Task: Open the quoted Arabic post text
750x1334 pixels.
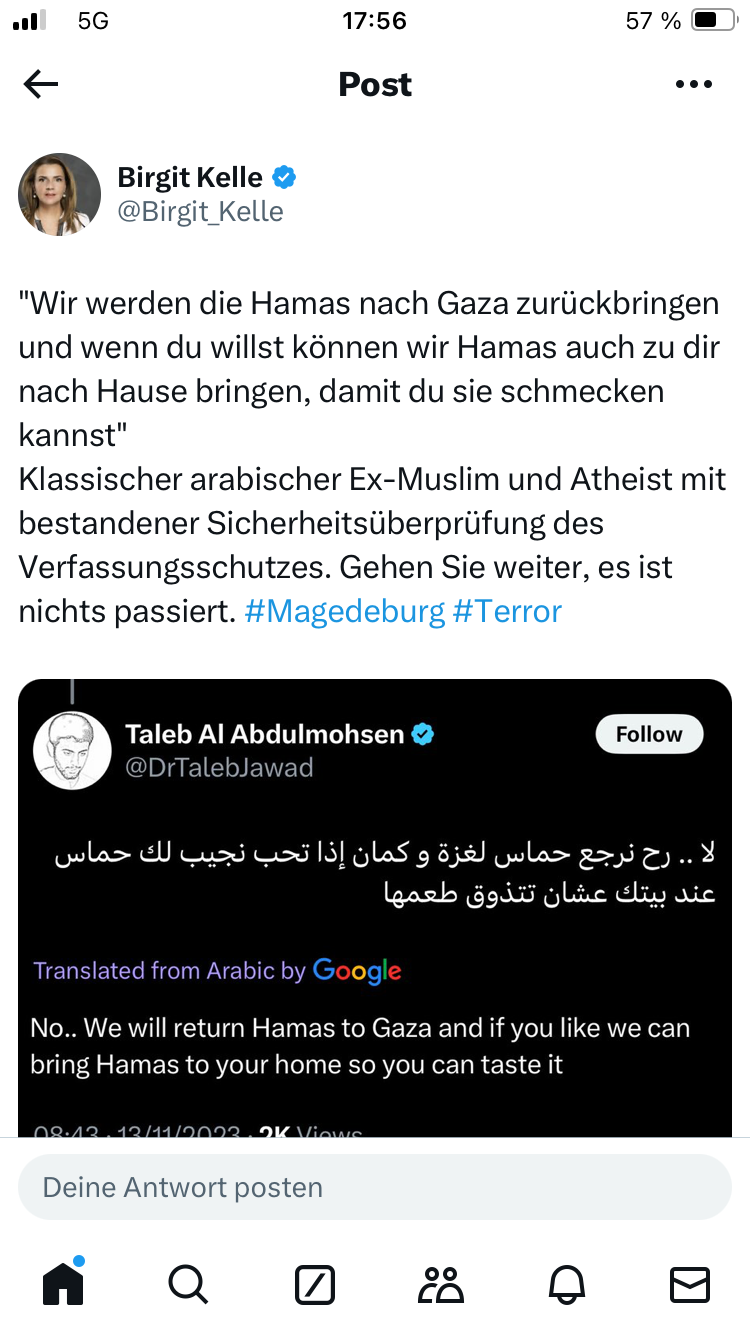Action: [x=384, y=873]
